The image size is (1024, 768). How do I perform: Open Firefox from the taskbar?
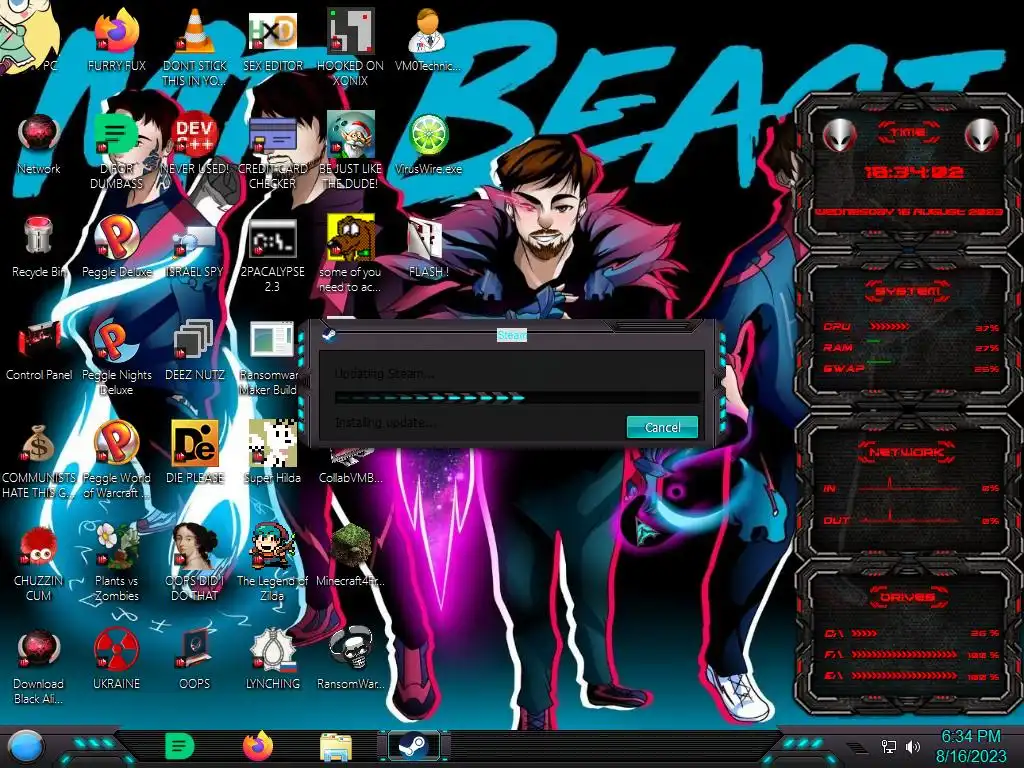click(x=258, y=746)
